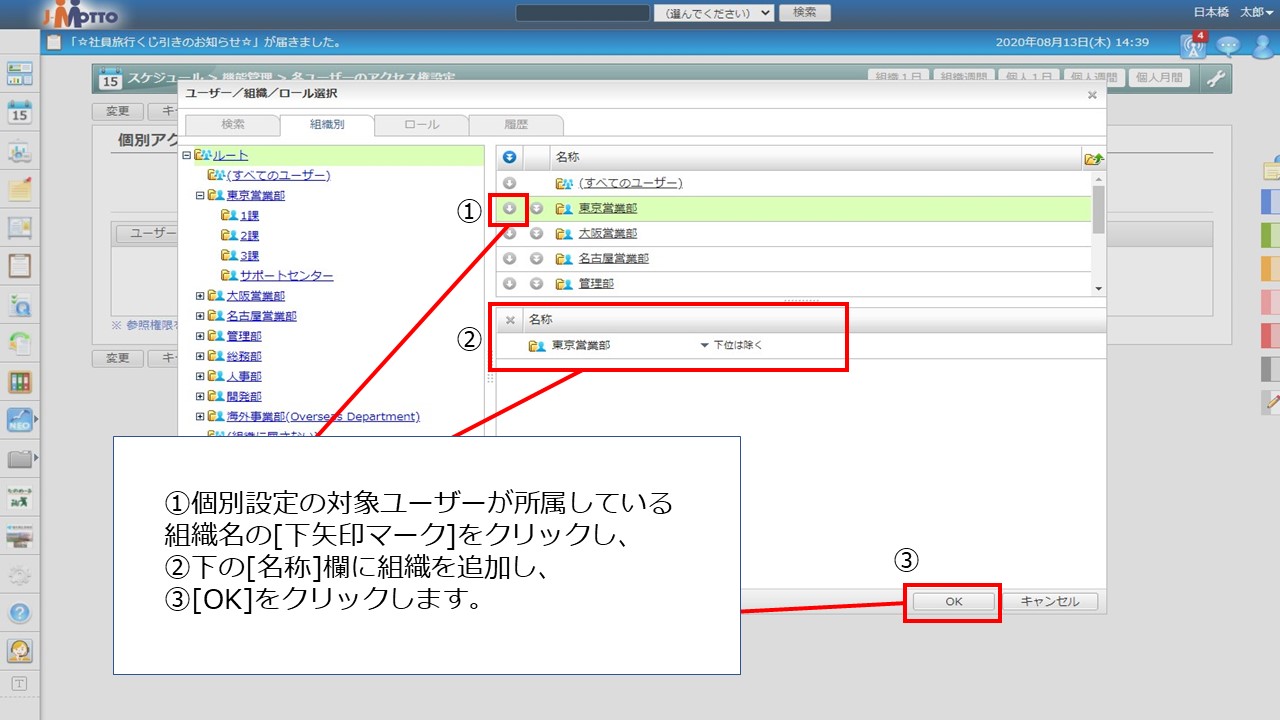Open the 太郎 user menu

pos(1256,13)
